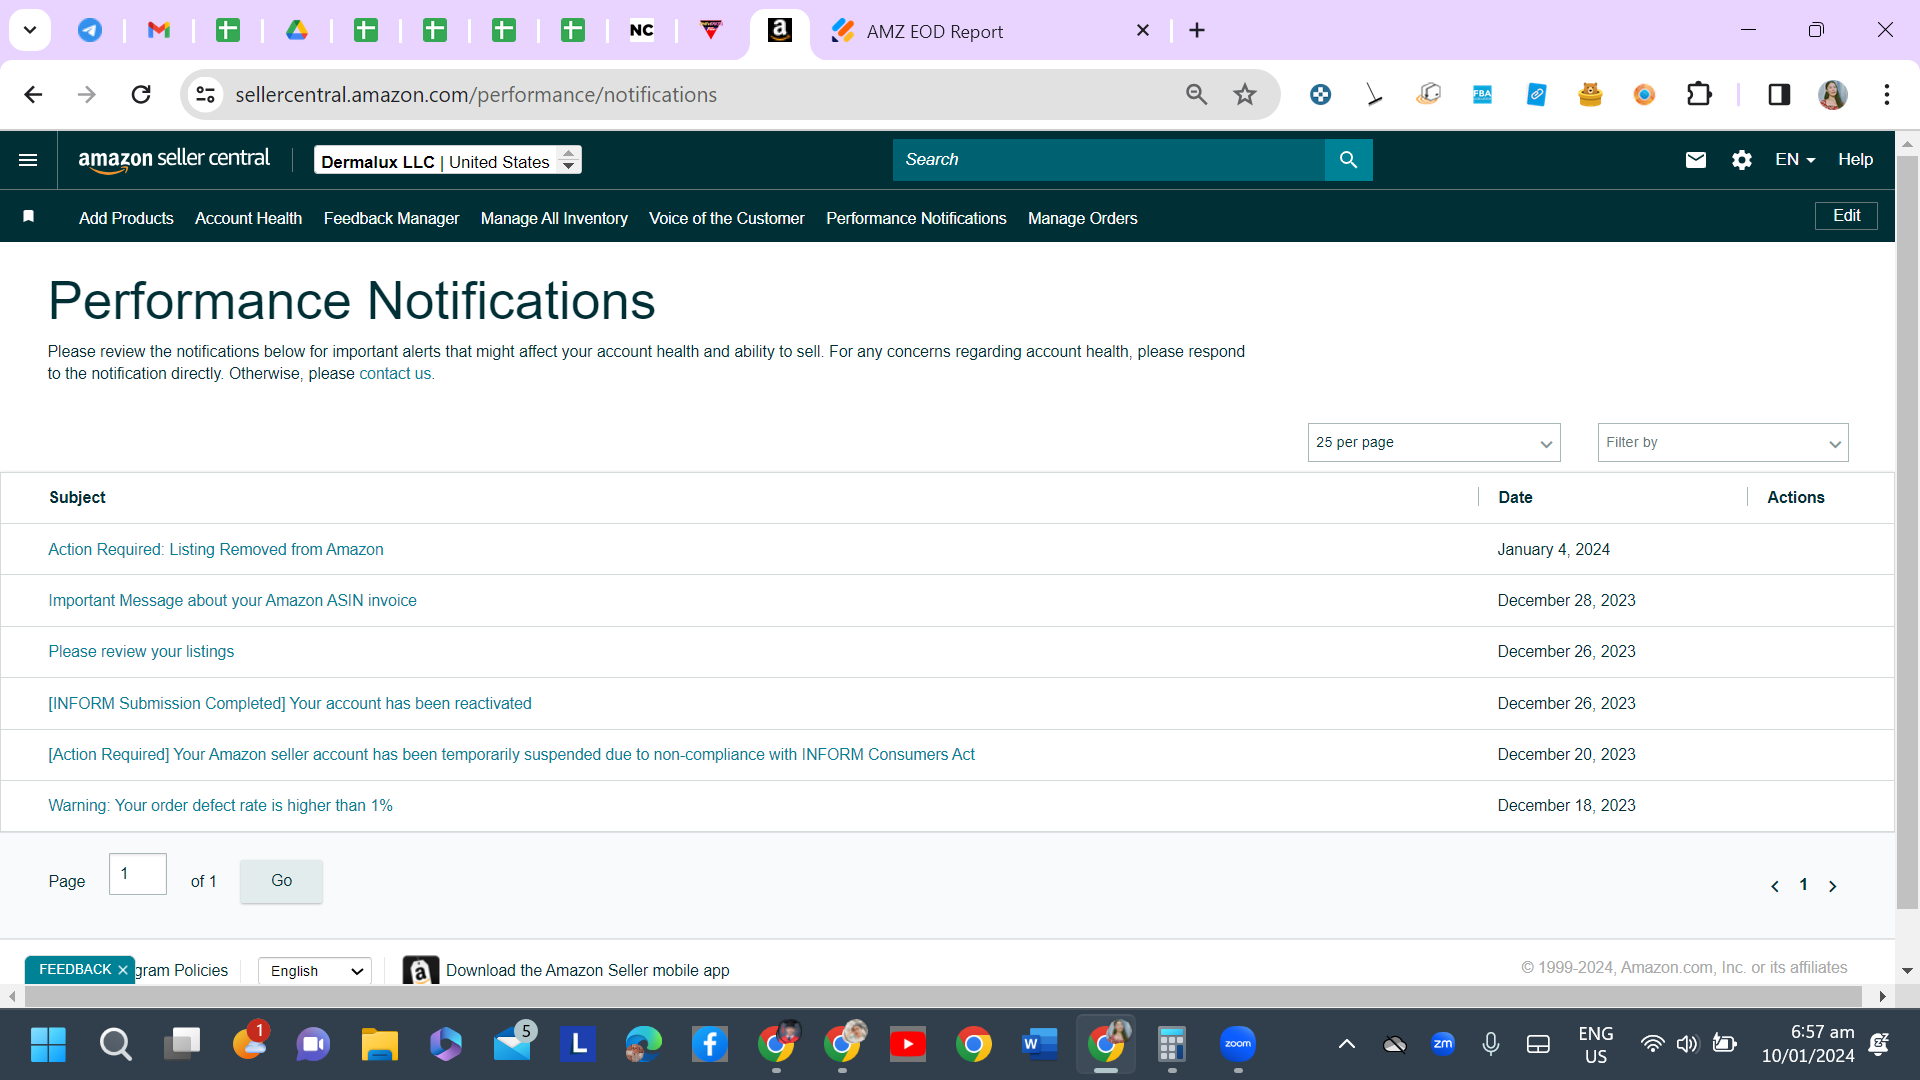Click Add Products in navigation bar
This screenshot has height=1080, width=1920.
(126, 218)
